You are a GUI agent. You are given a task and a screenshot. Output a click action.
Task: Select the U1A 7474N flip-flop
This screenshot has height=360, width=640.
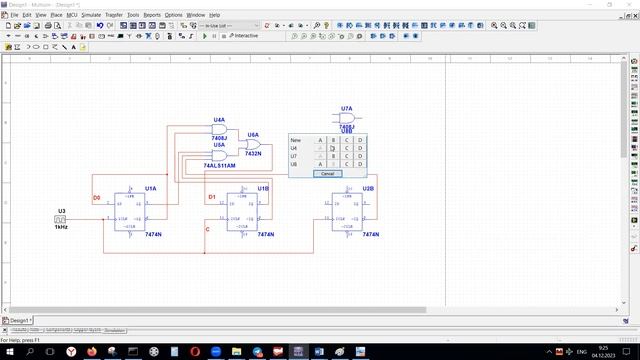pyautogui.click(x=130, y=212)
